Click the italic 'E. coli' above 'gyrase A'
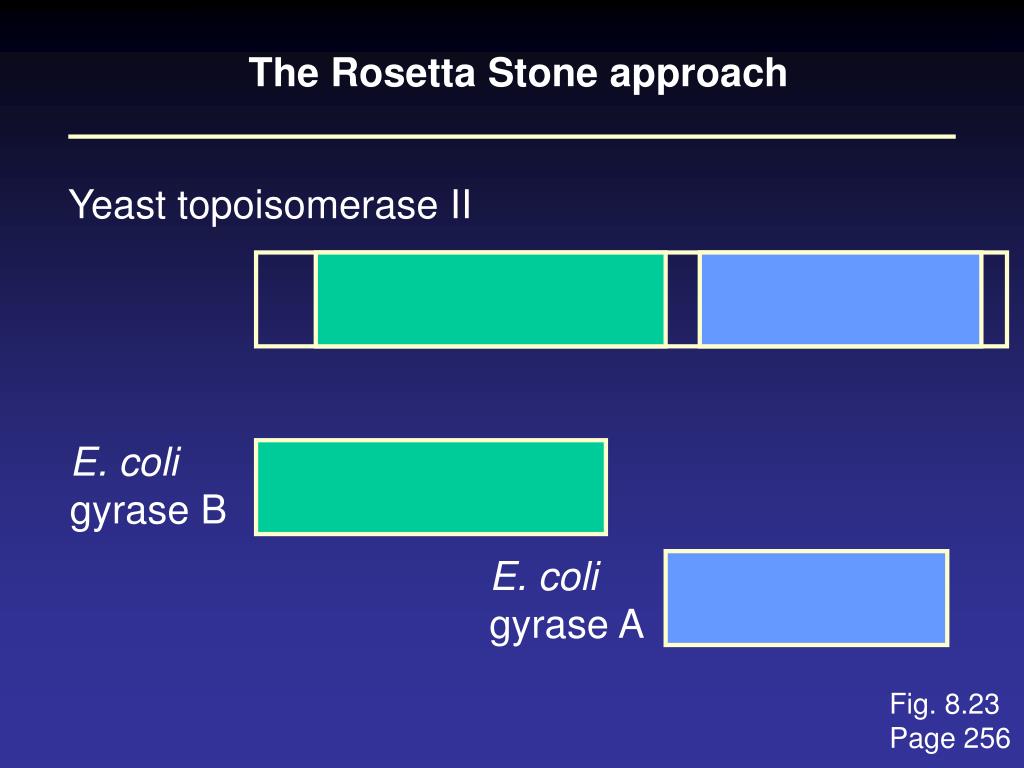 (545, 577)
